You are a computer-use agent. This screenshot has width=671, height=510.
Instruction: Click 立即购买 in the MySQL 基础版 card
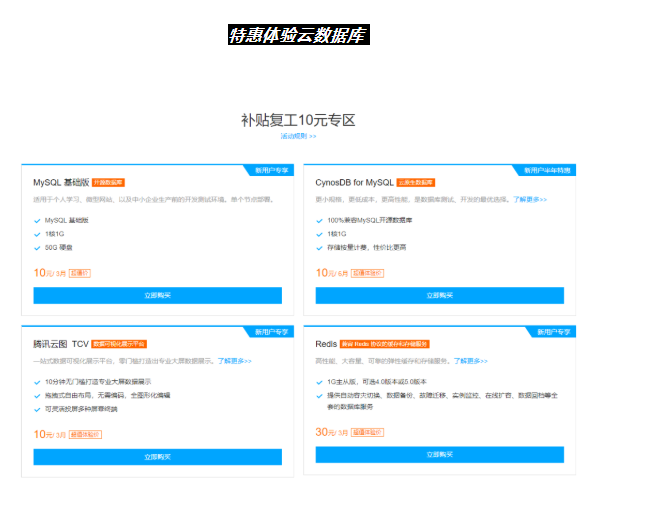coord(157,295)
